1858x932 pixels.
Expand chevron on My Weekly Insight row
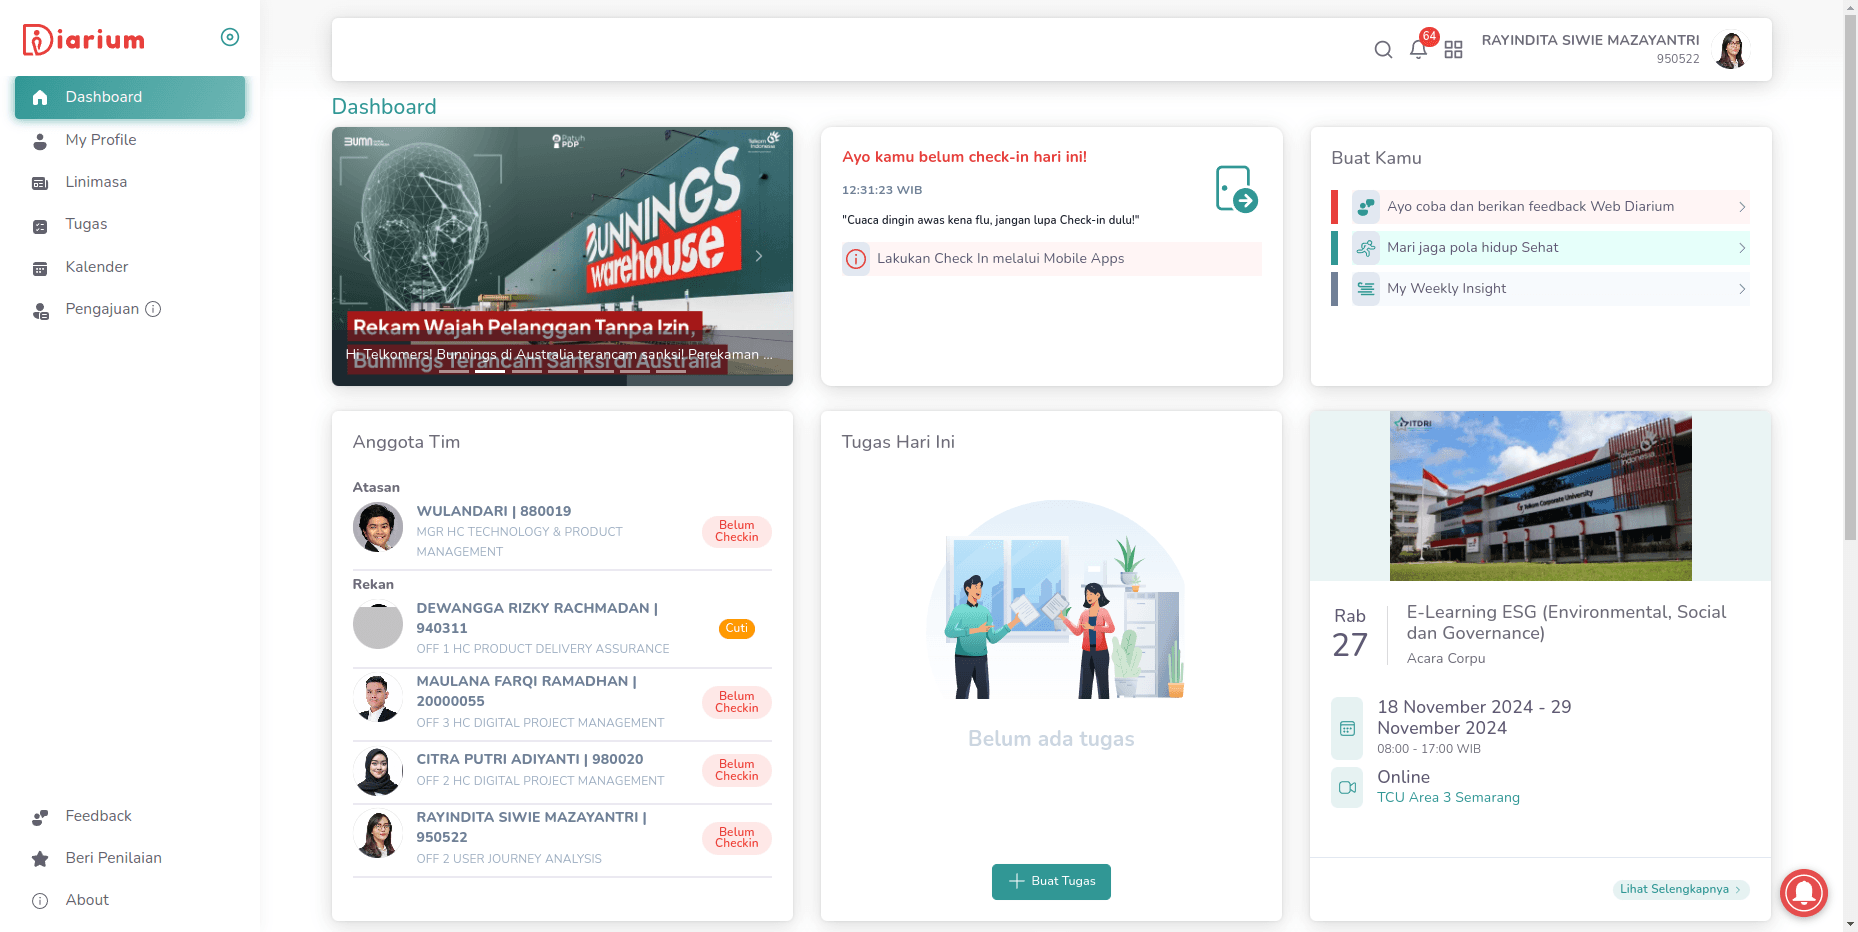click(x=1742, y=289)
